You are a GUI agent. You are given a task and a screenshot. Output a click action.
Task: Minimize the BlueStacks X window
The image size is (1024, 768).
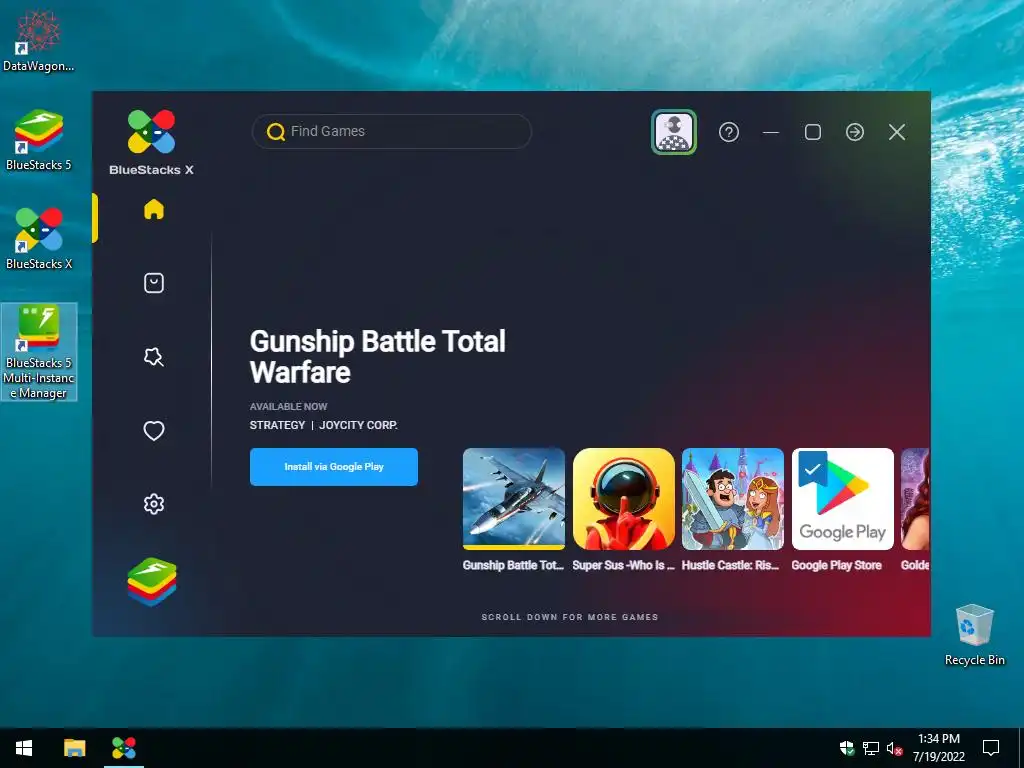click(x=771, y=132)
